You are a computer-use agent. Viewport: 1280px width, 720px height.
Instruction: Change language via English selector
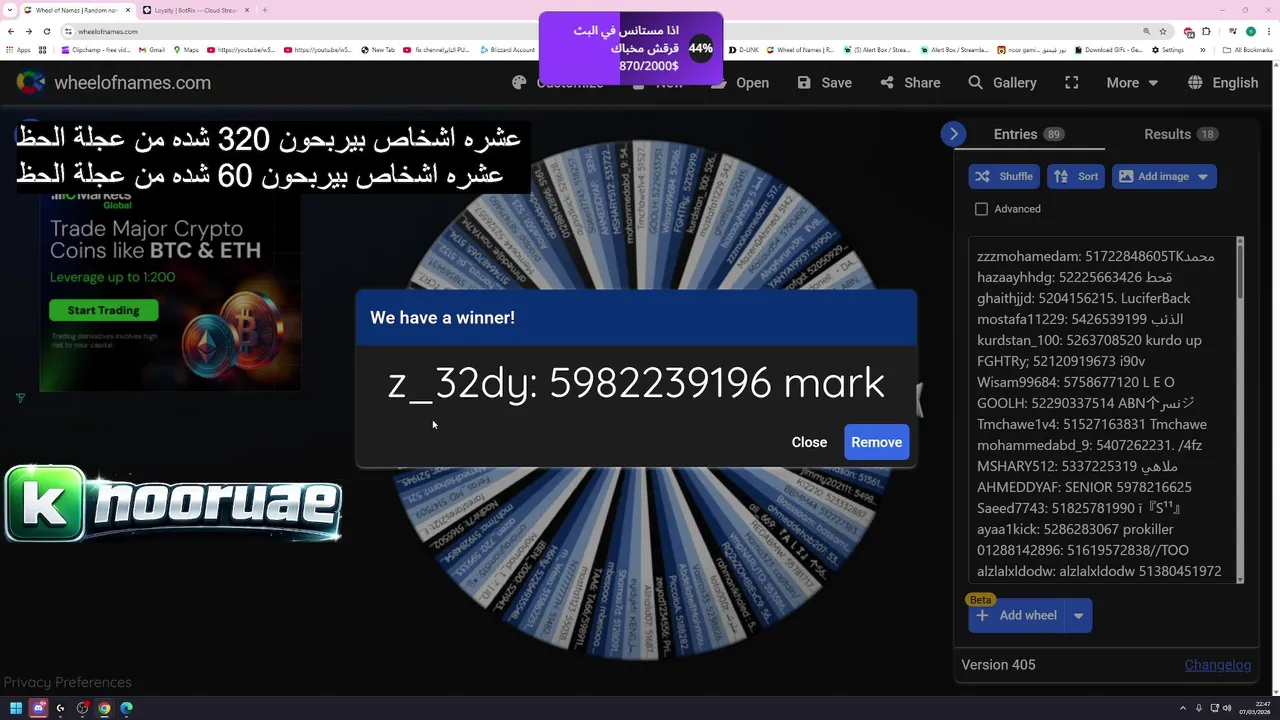click(1223, 83)
